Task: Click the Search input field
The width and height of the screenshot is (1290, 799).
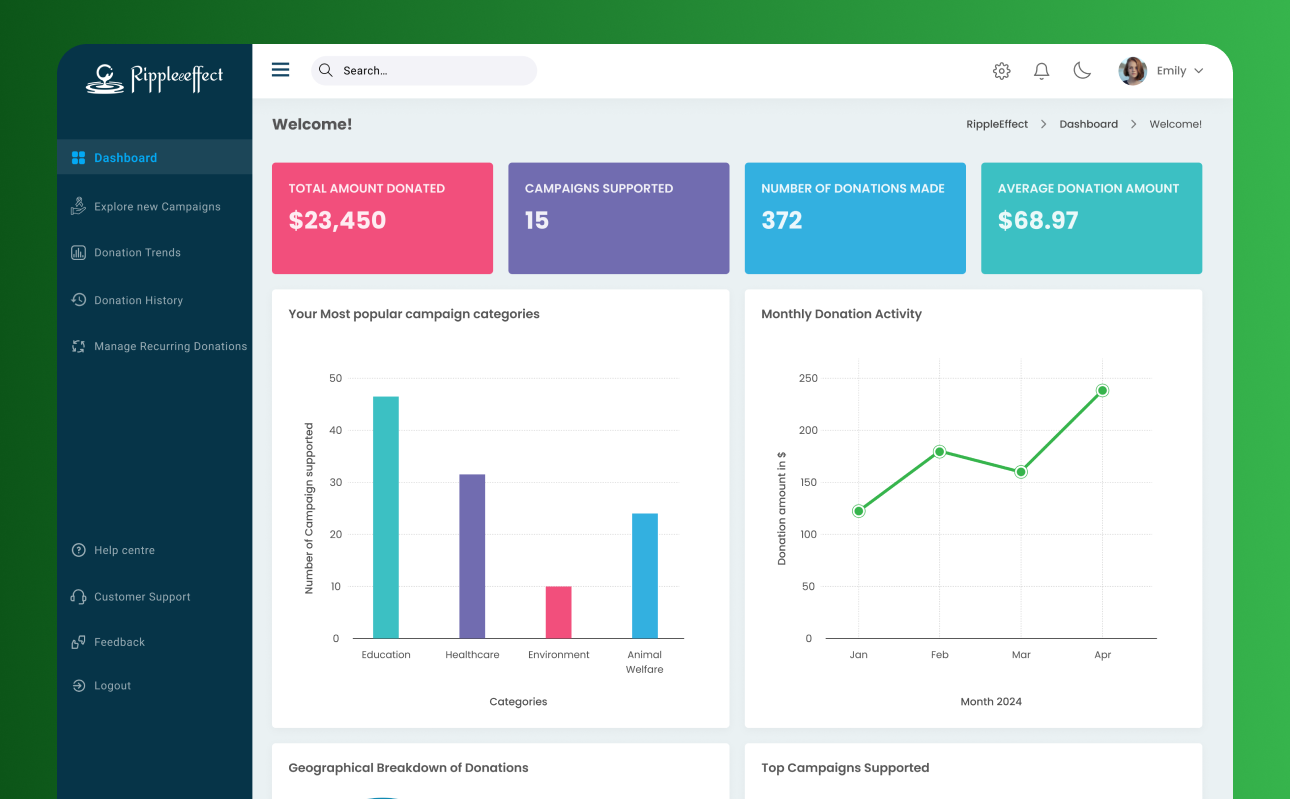Action: click(430, 71)
